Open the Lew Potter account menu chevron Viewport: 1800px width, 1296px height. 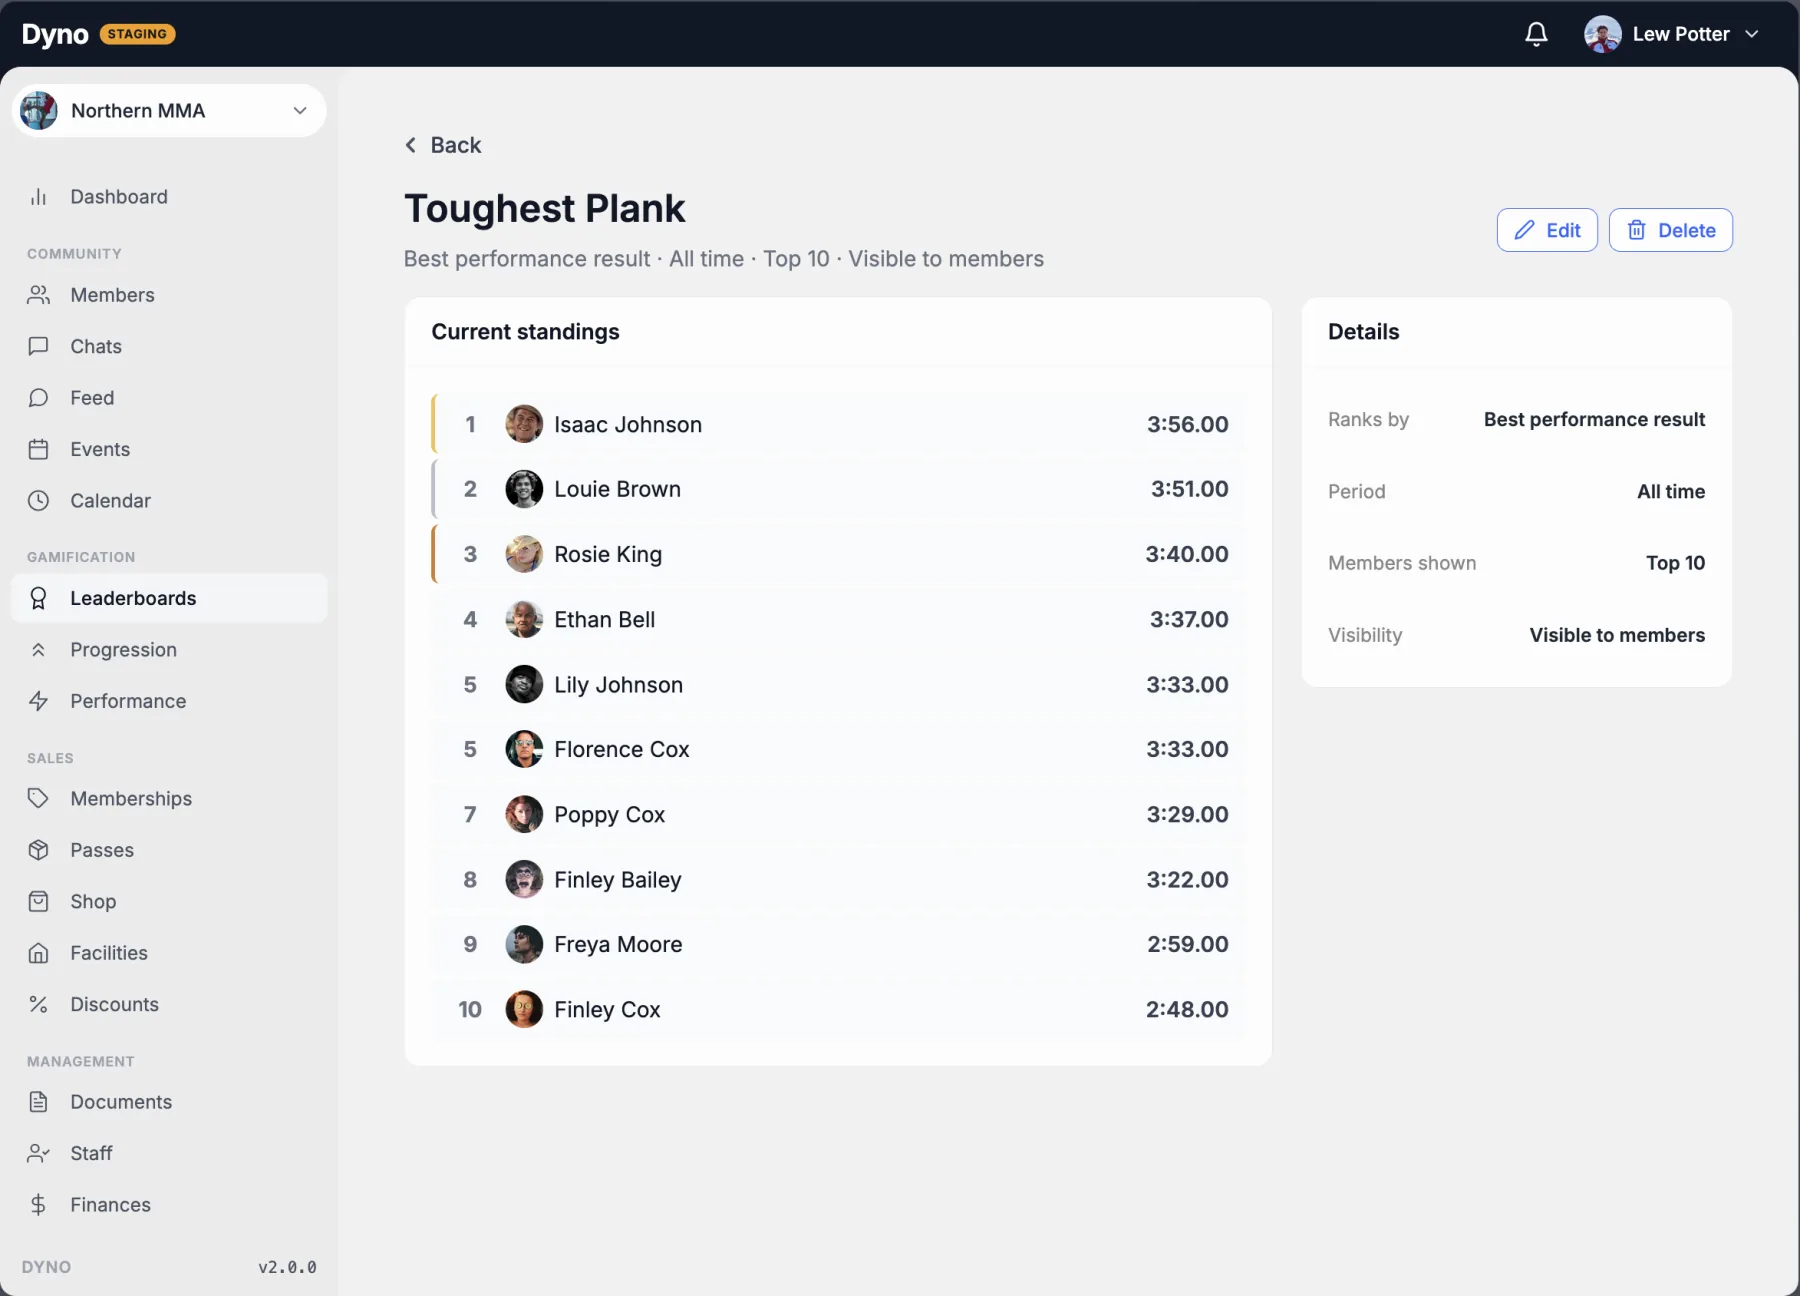click(1752, 34)
